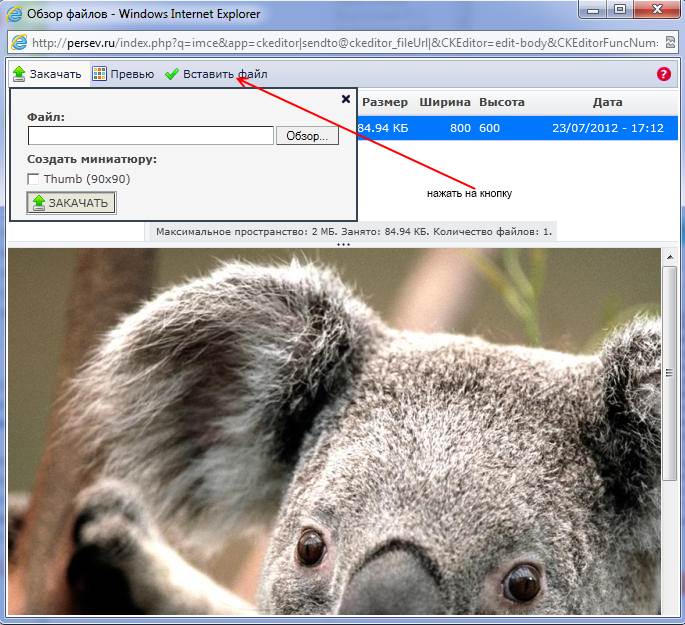Close the upload popup with the X
This screenshot has height=625, width=685.
tap(346, 99)
